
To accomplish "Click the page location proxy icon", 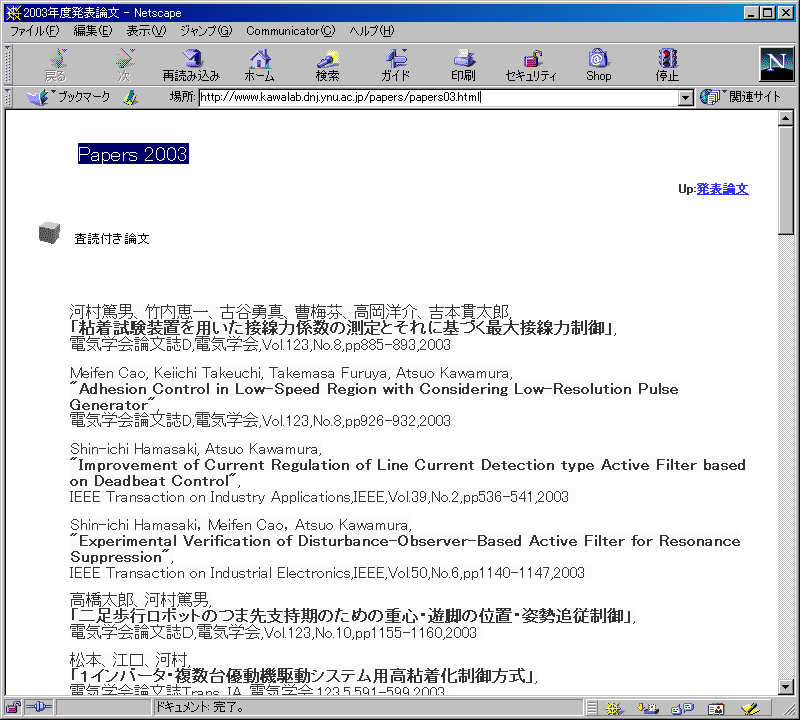I will pos(131,97).
